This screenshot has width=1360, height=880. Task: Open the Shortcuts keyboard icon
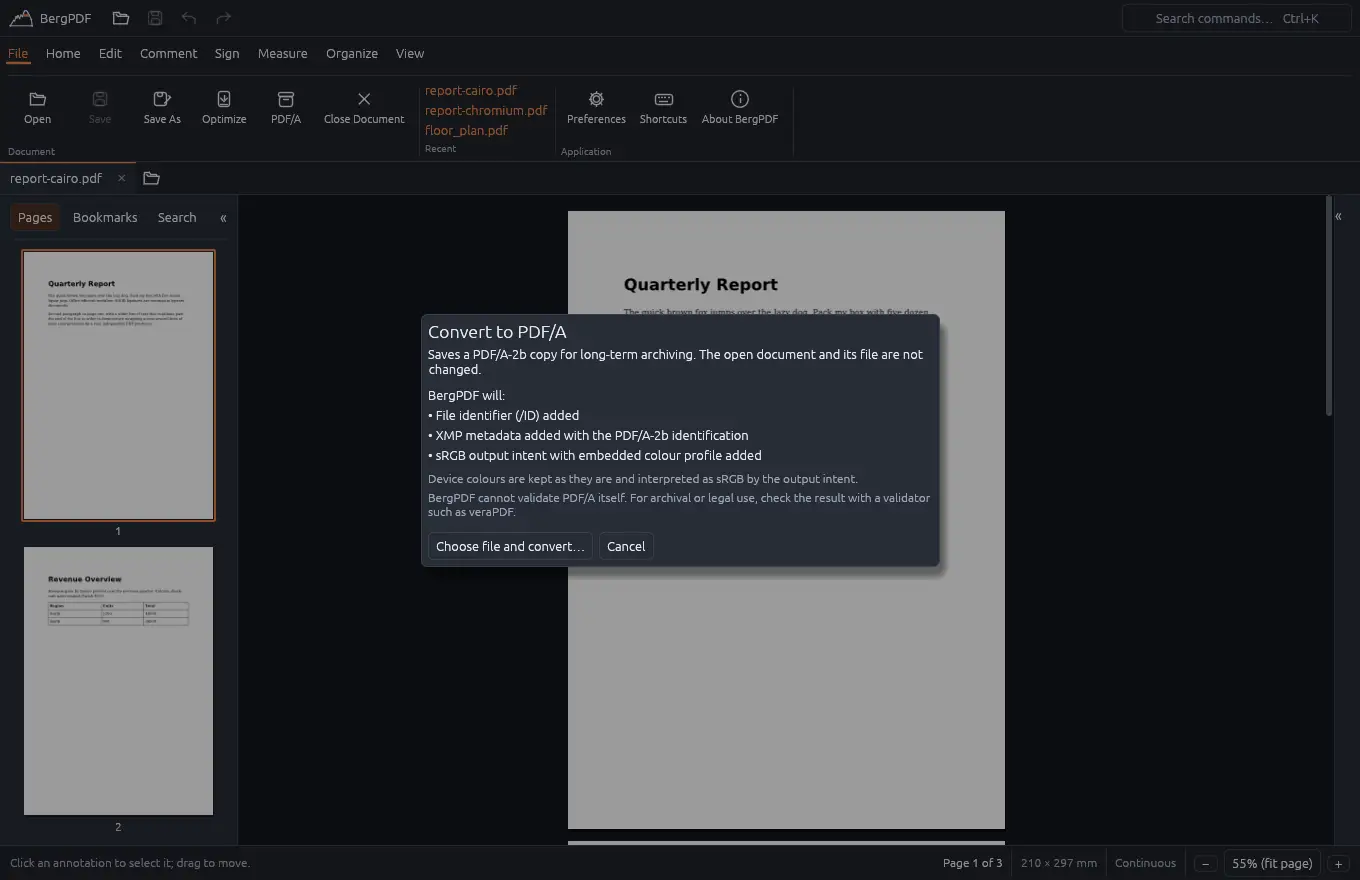point(663,108)
